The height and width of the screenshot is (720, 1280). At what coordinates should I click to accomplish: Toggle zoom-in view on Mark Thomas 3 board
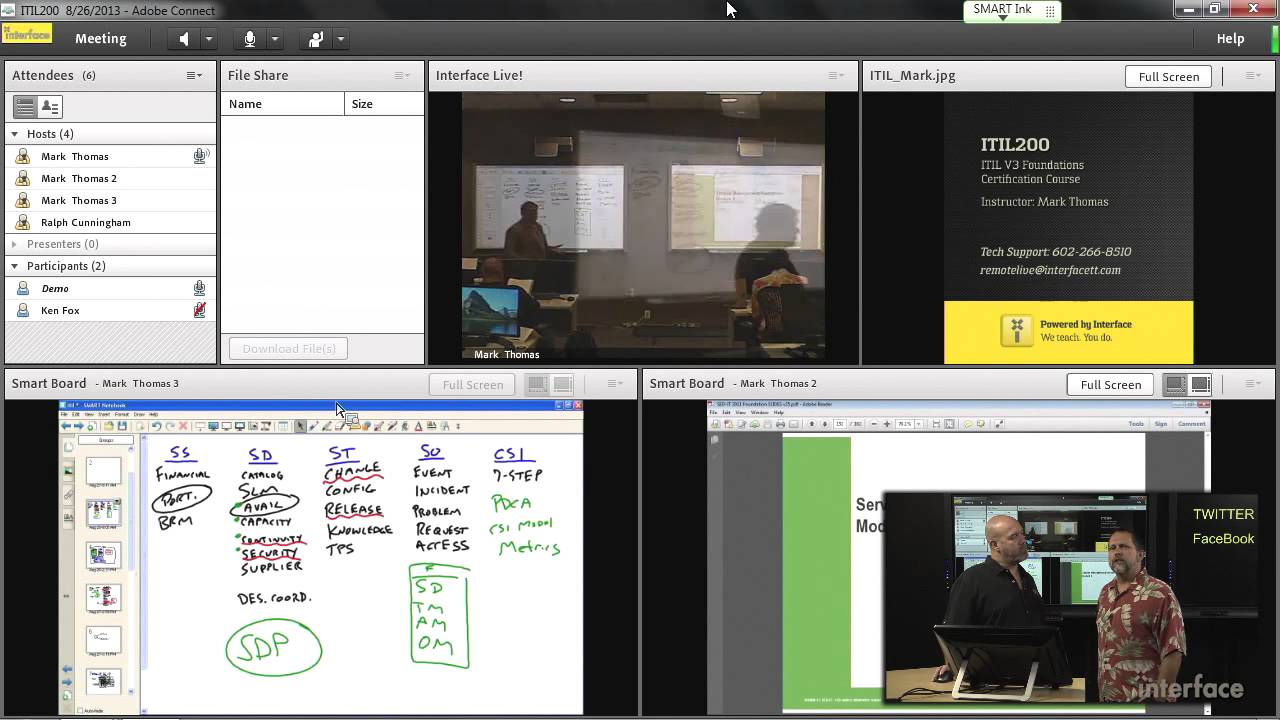562,384
